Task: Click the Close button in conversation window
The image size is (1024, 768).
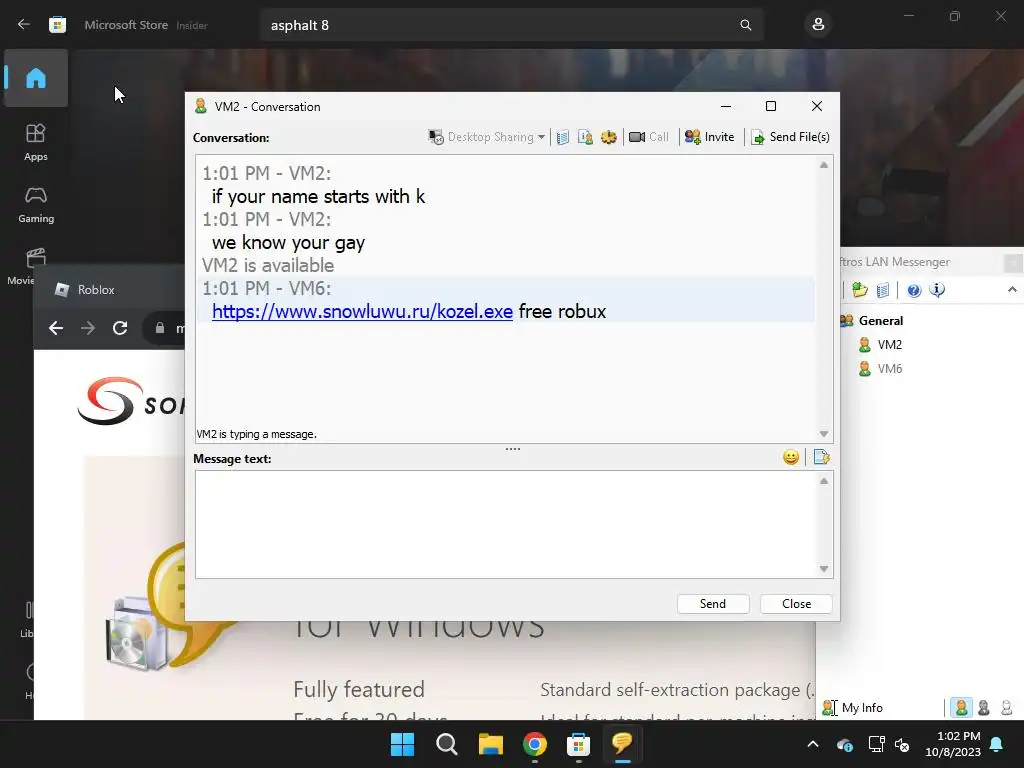Action: click(x=796, y=604)
